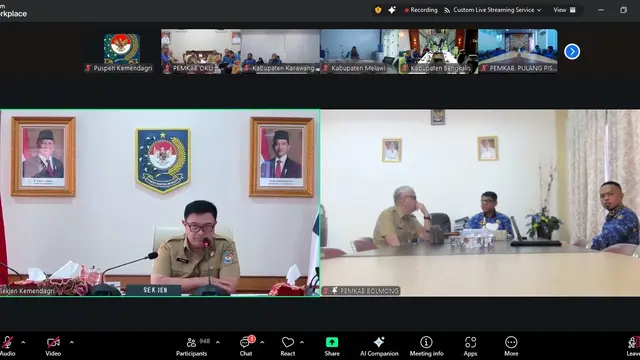Expand the React options caret
Image resolution: width=640 pixels, height=360 pixels.
(302, 342)
